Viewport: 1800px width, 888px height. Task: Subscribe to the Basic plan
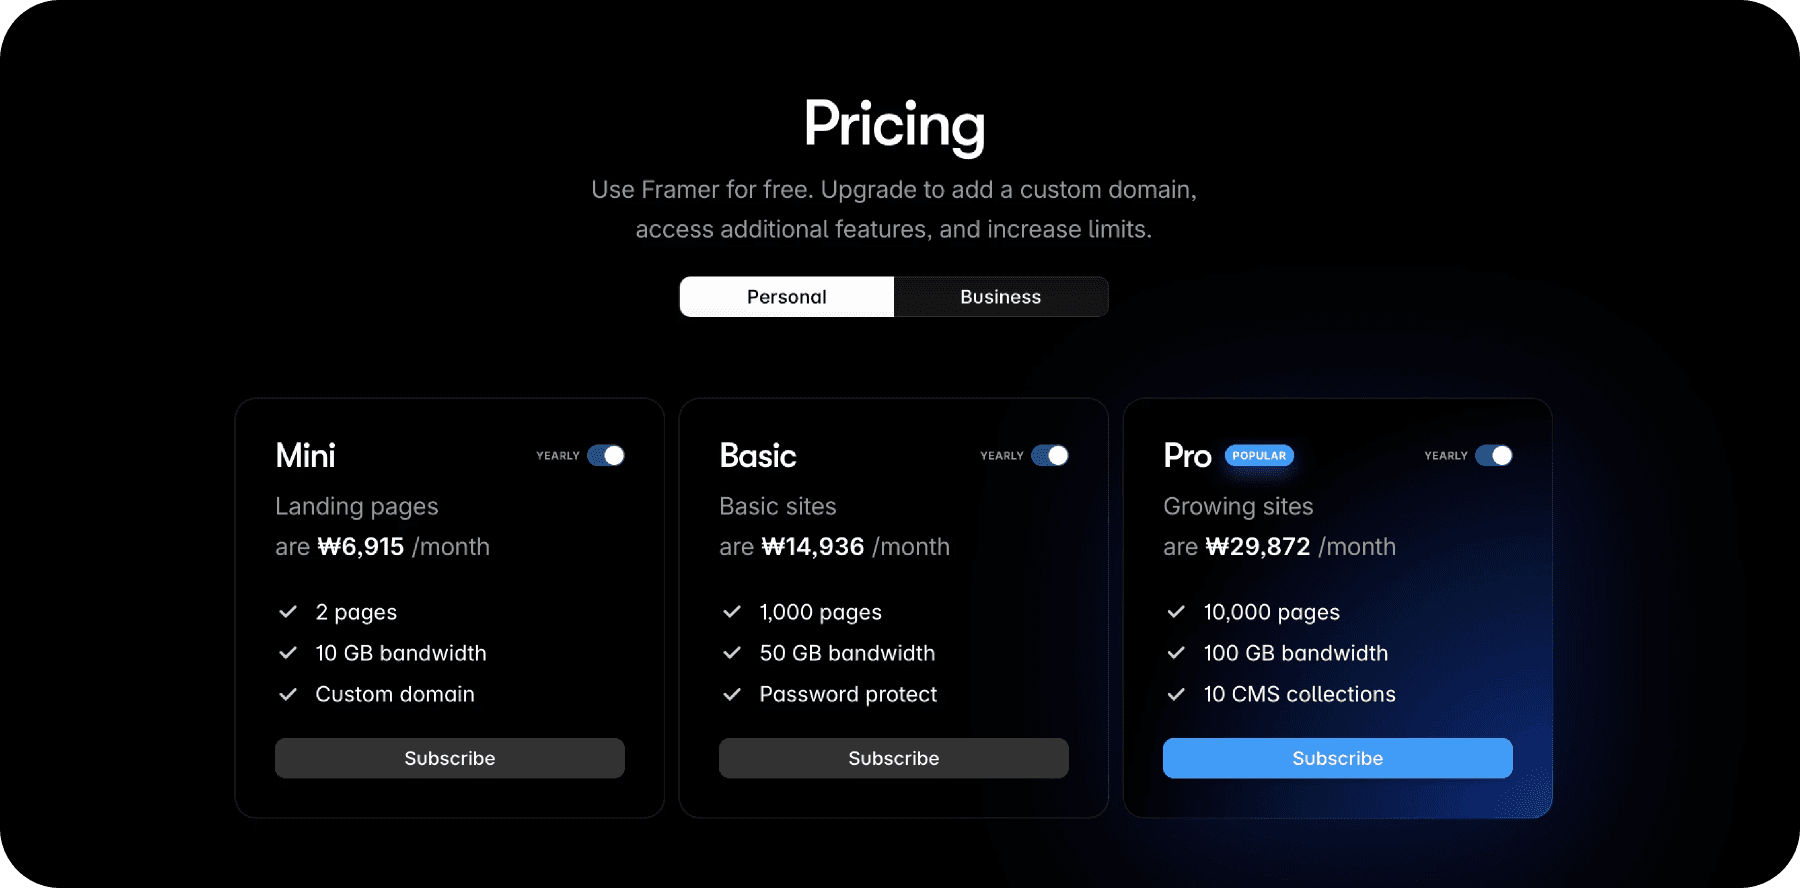coord(894,758)
